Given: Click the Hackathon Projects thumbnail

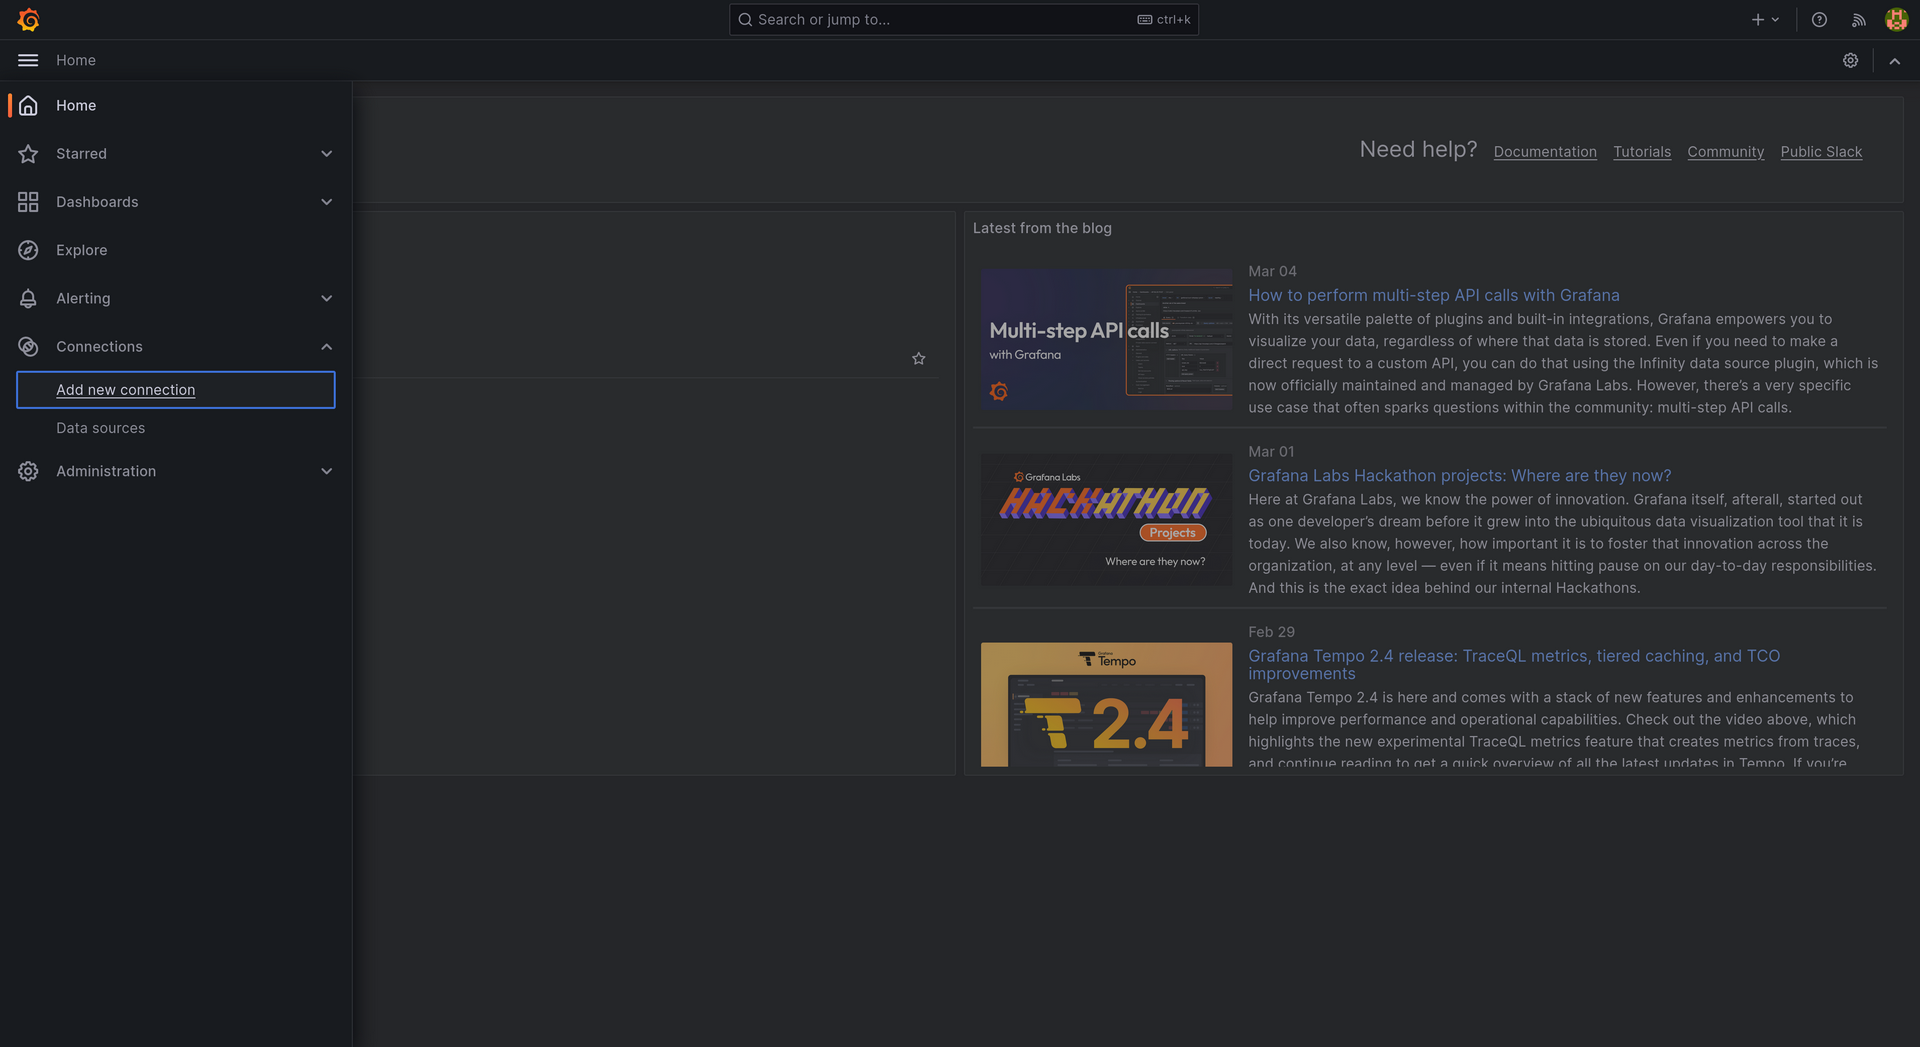Looking at the screenshot, I should click(x=1106, y=519).
